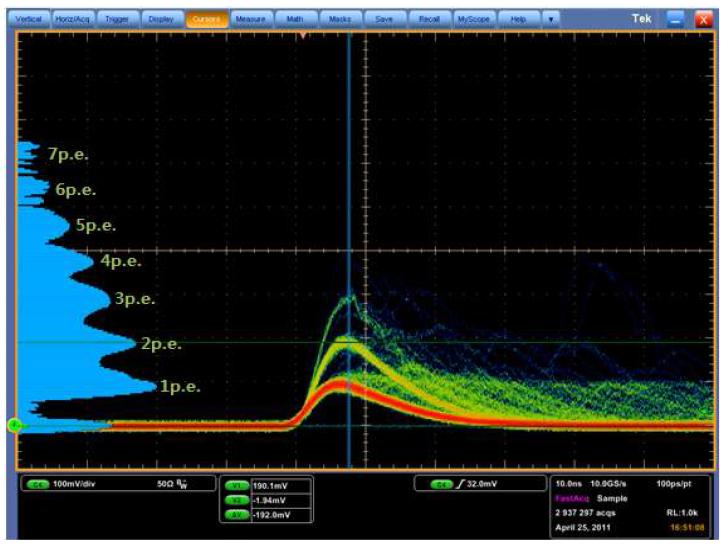The image size is (724, 550).
Task: Click the Trigger menu button
Action: (118, 19)
